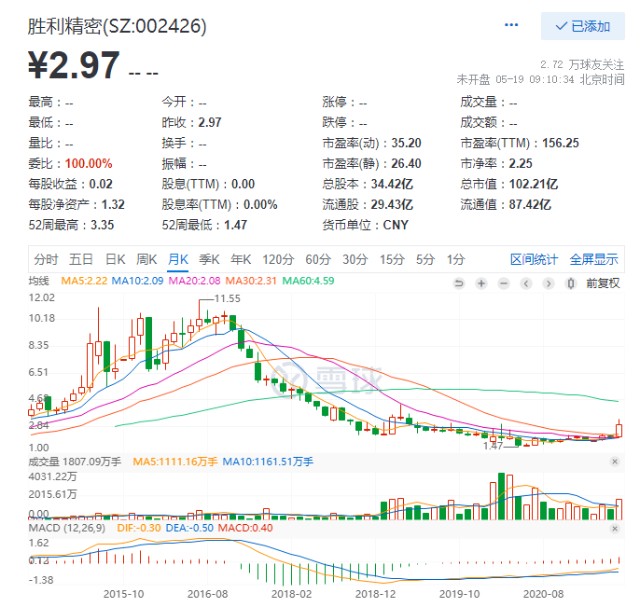Close the 成交量 volume panel
Image resolution: width=640 pixels, height=607 pixels.
pyautogui.click(x=614, y=462)
